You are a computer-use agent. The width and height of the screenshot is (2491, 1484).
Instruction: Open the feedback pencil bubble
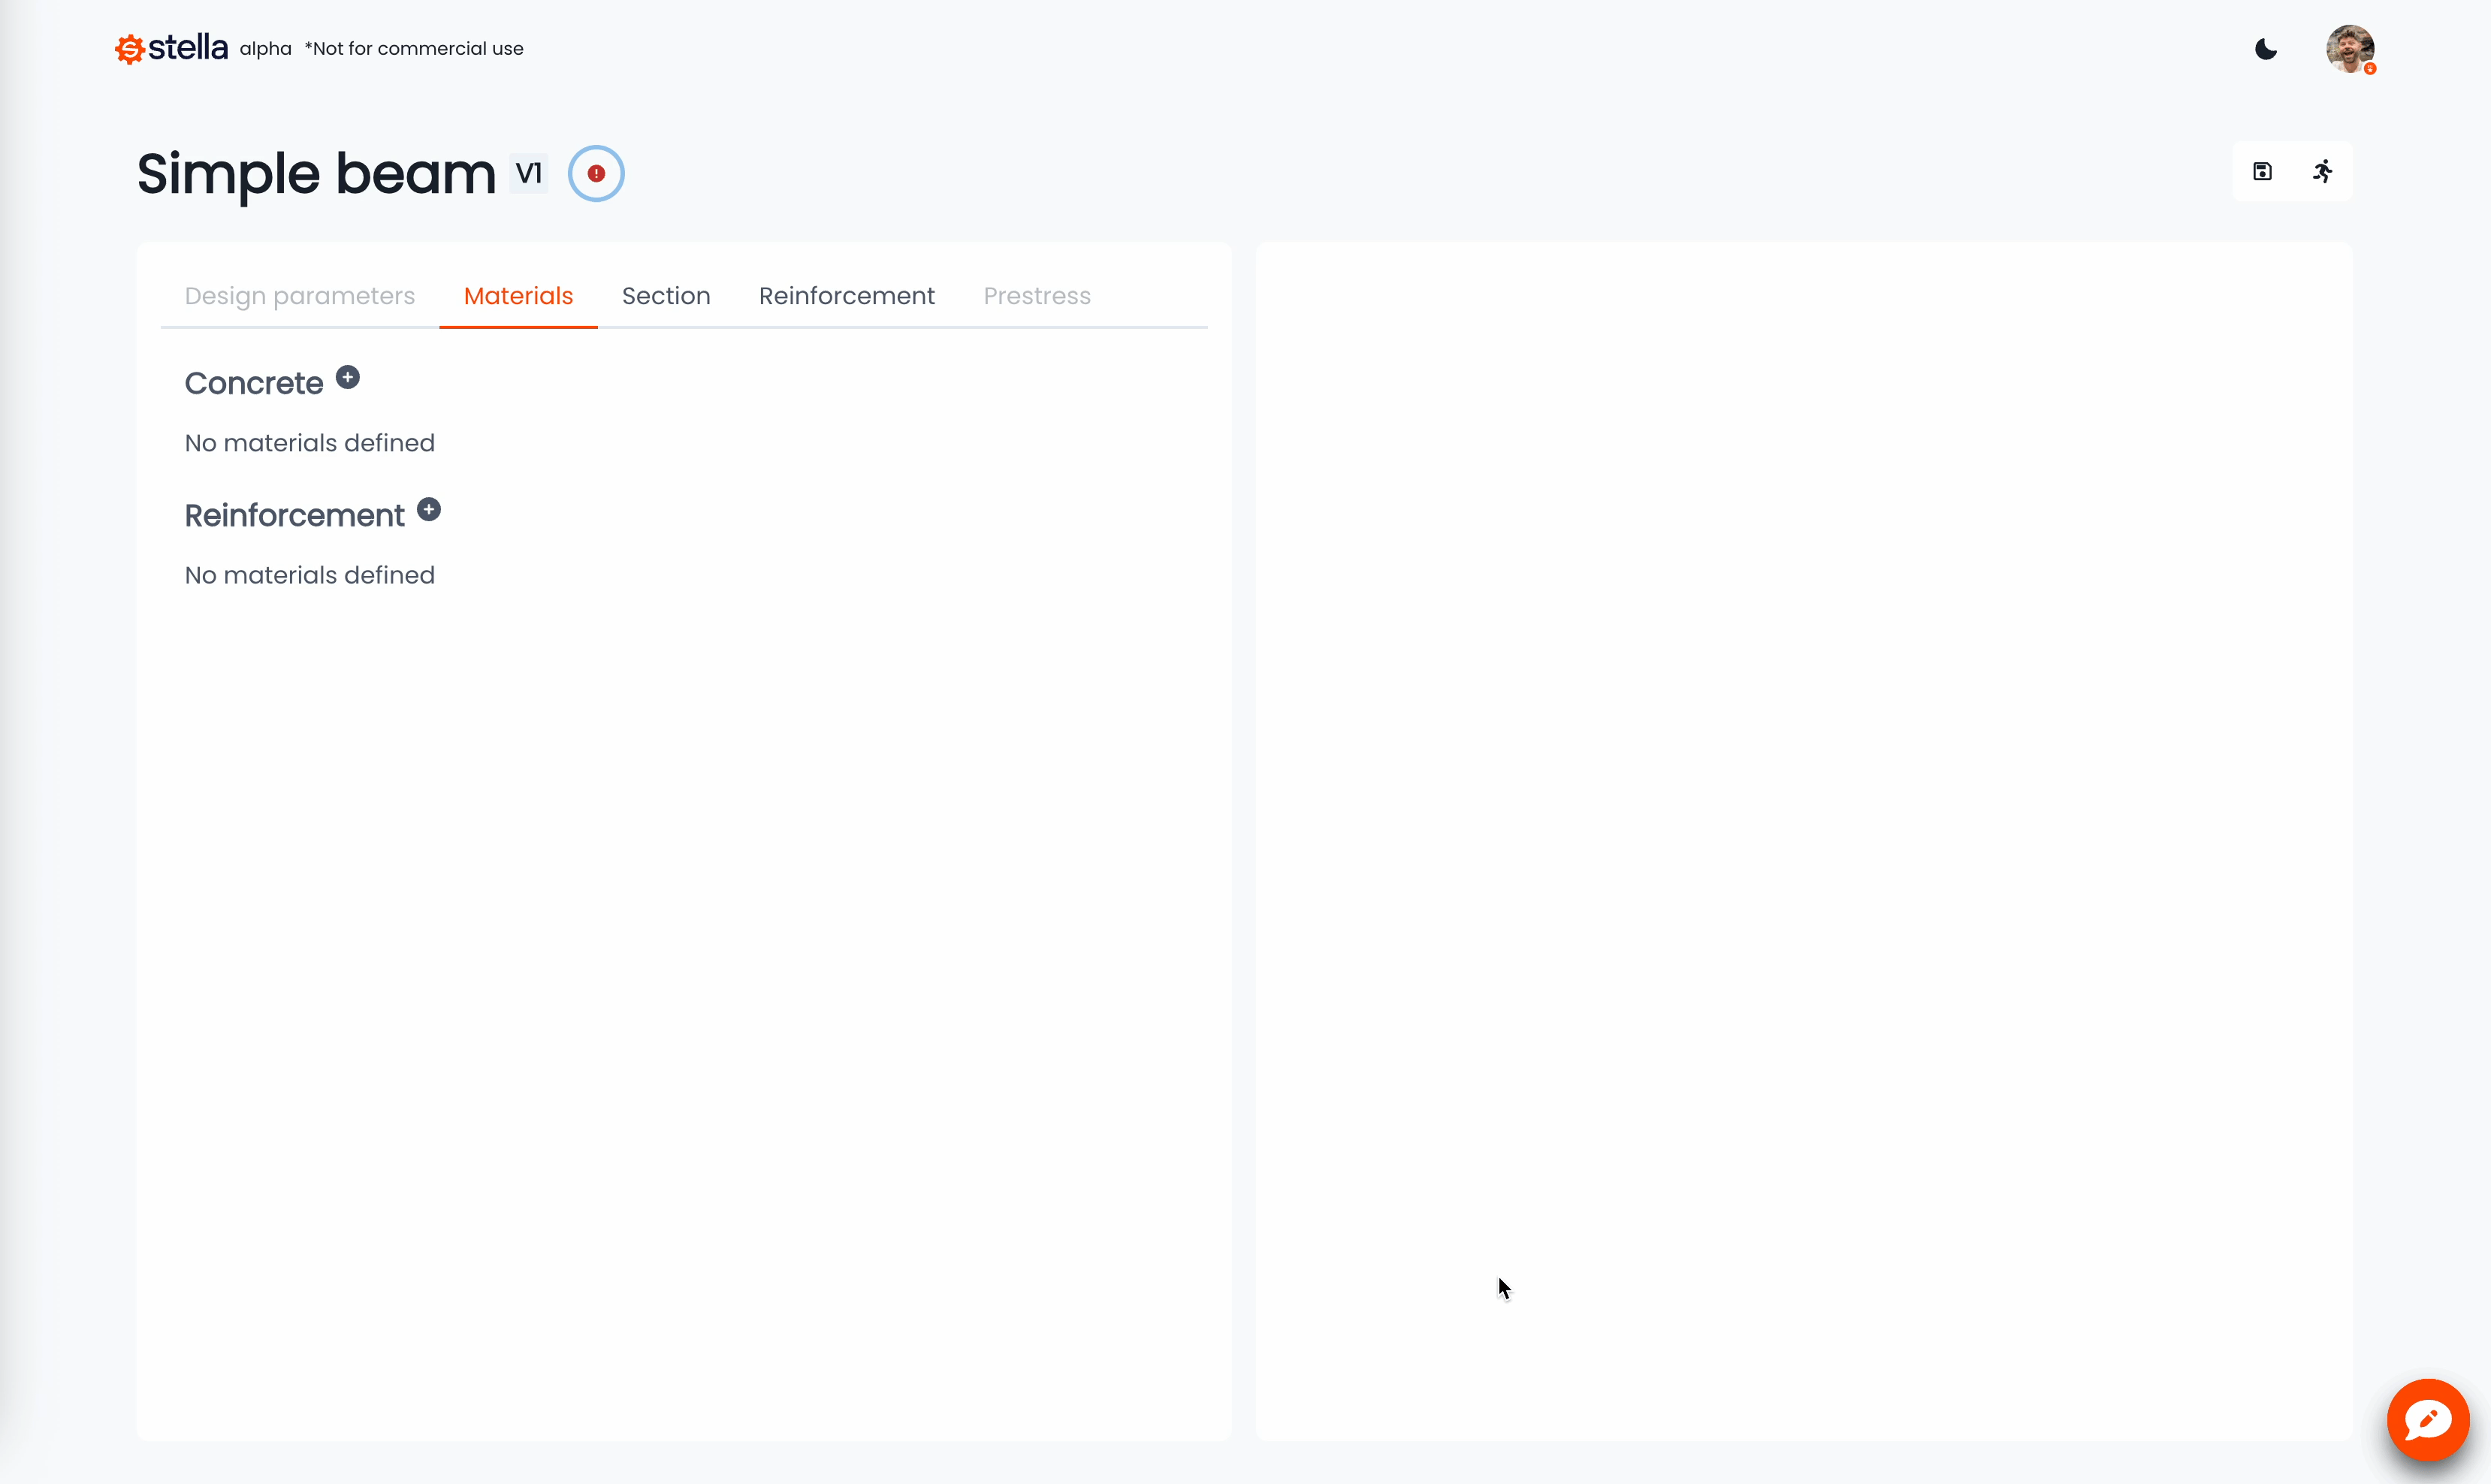2428,1420
